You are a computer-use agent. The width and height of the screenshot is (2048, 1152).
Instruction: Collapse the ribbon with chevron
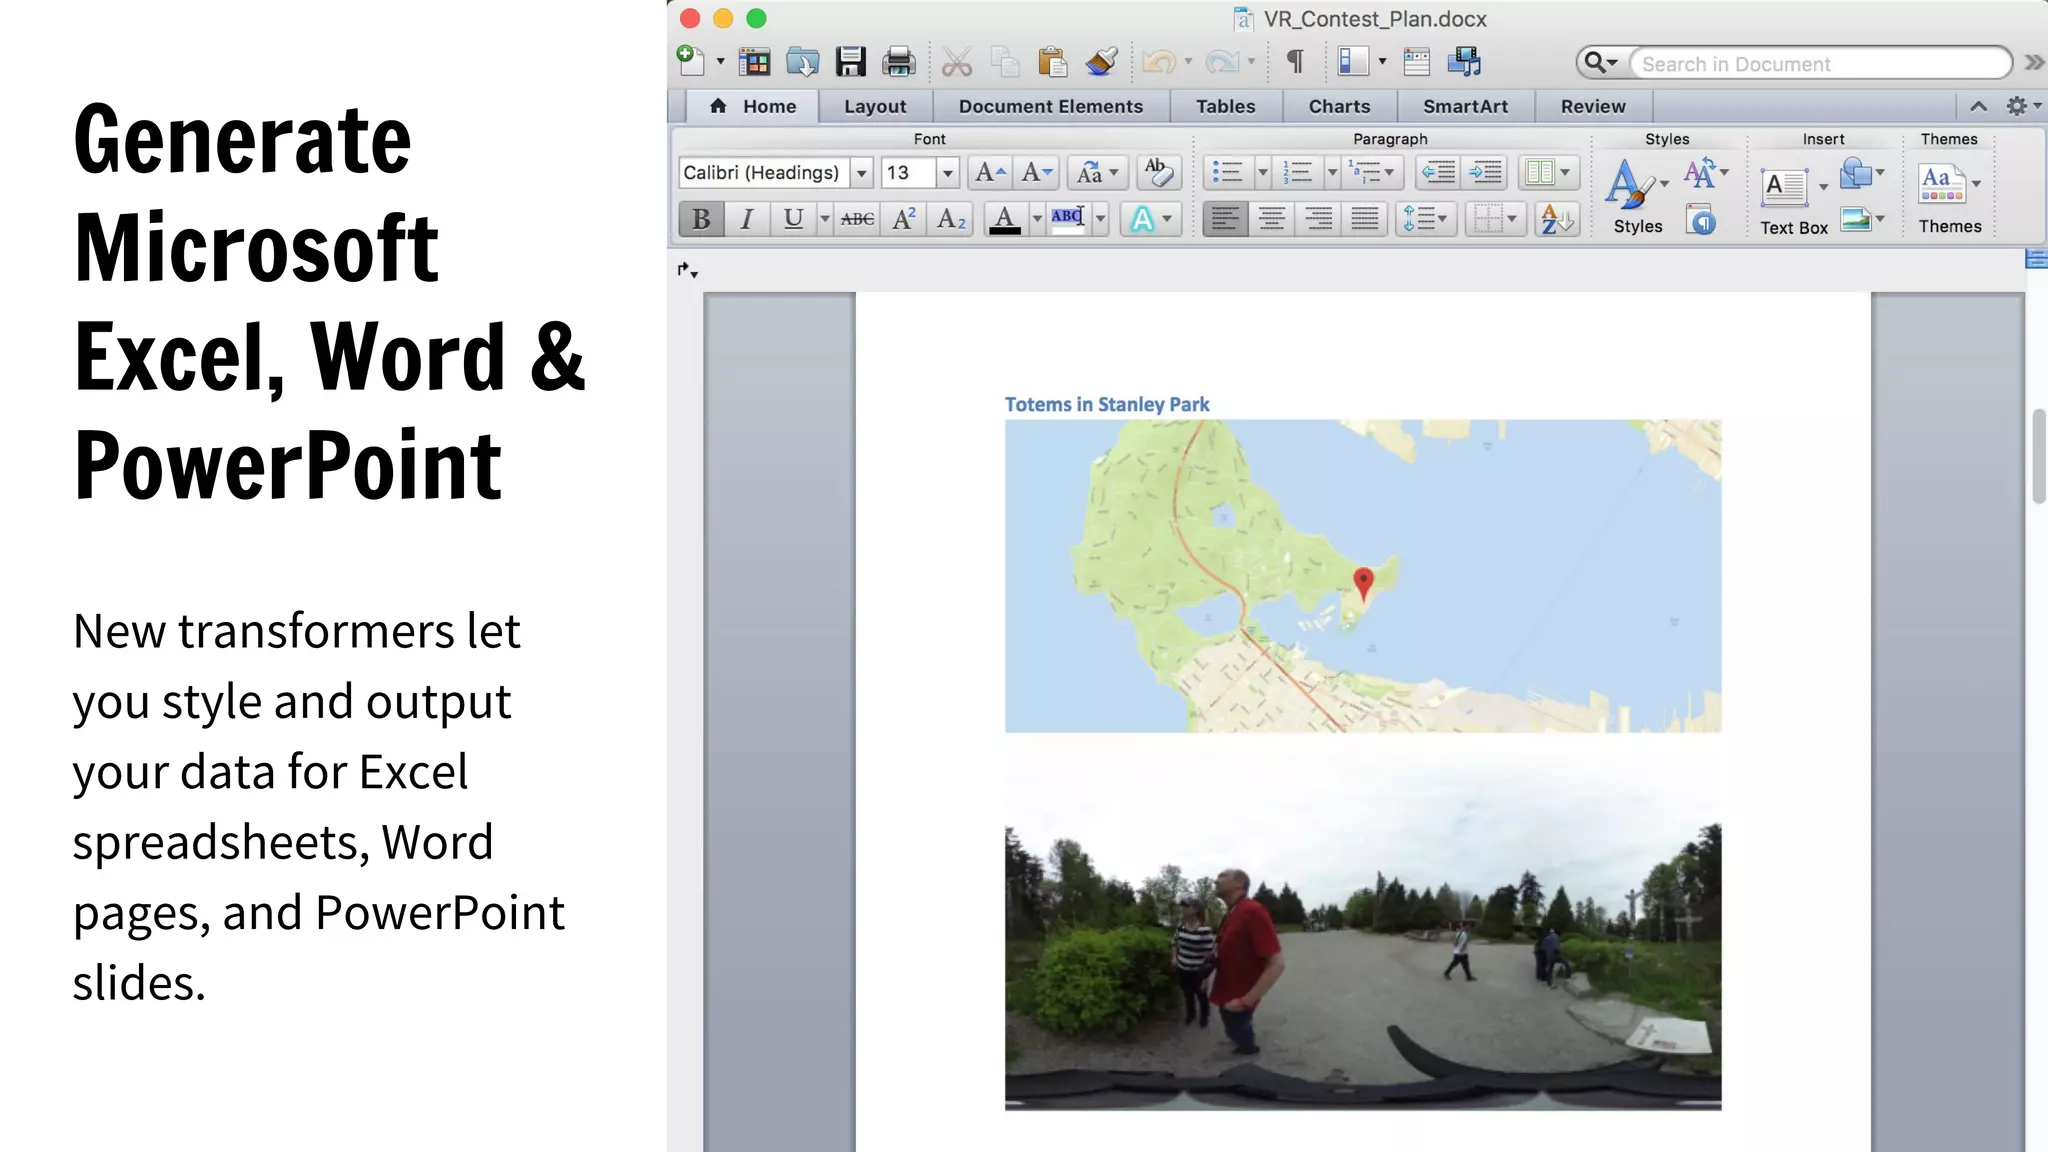point(1978,106)
